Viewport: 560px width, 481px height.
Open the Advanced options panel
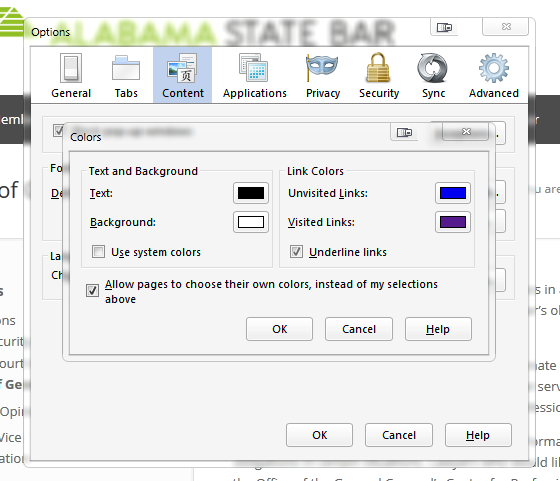coord(494,76)
